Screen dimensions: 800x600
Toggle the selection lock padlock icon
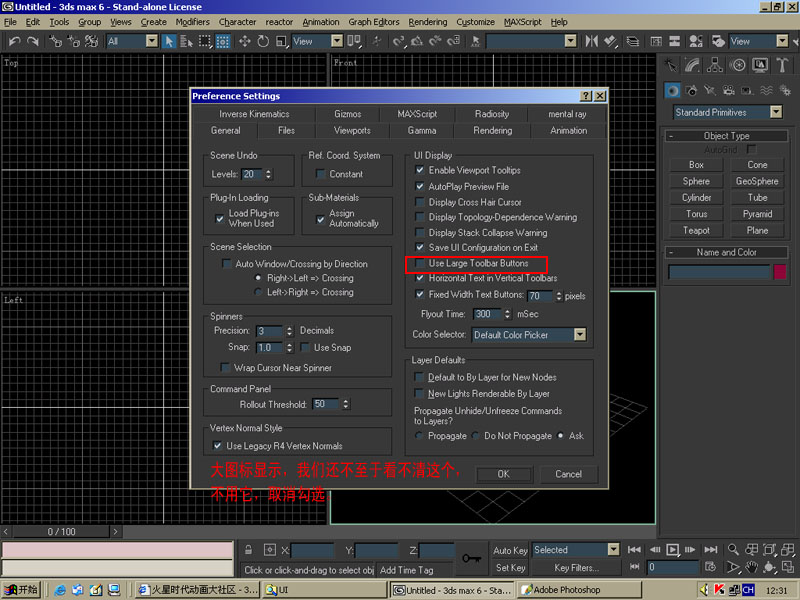point(248,550)
